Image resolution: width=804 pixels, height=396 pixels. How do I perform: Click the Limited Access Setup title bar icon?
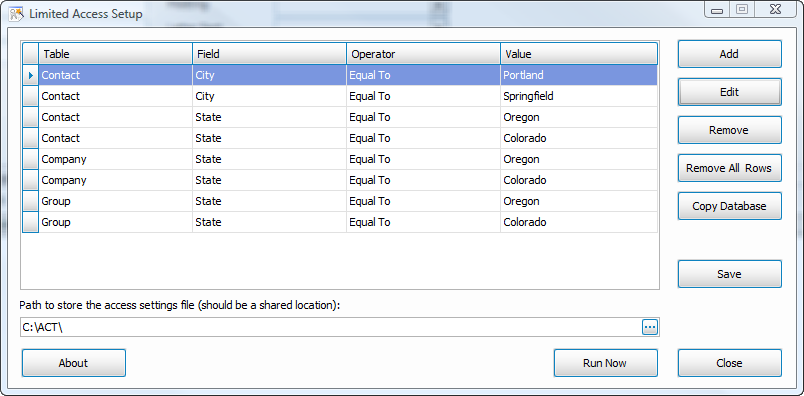(16, 14)
